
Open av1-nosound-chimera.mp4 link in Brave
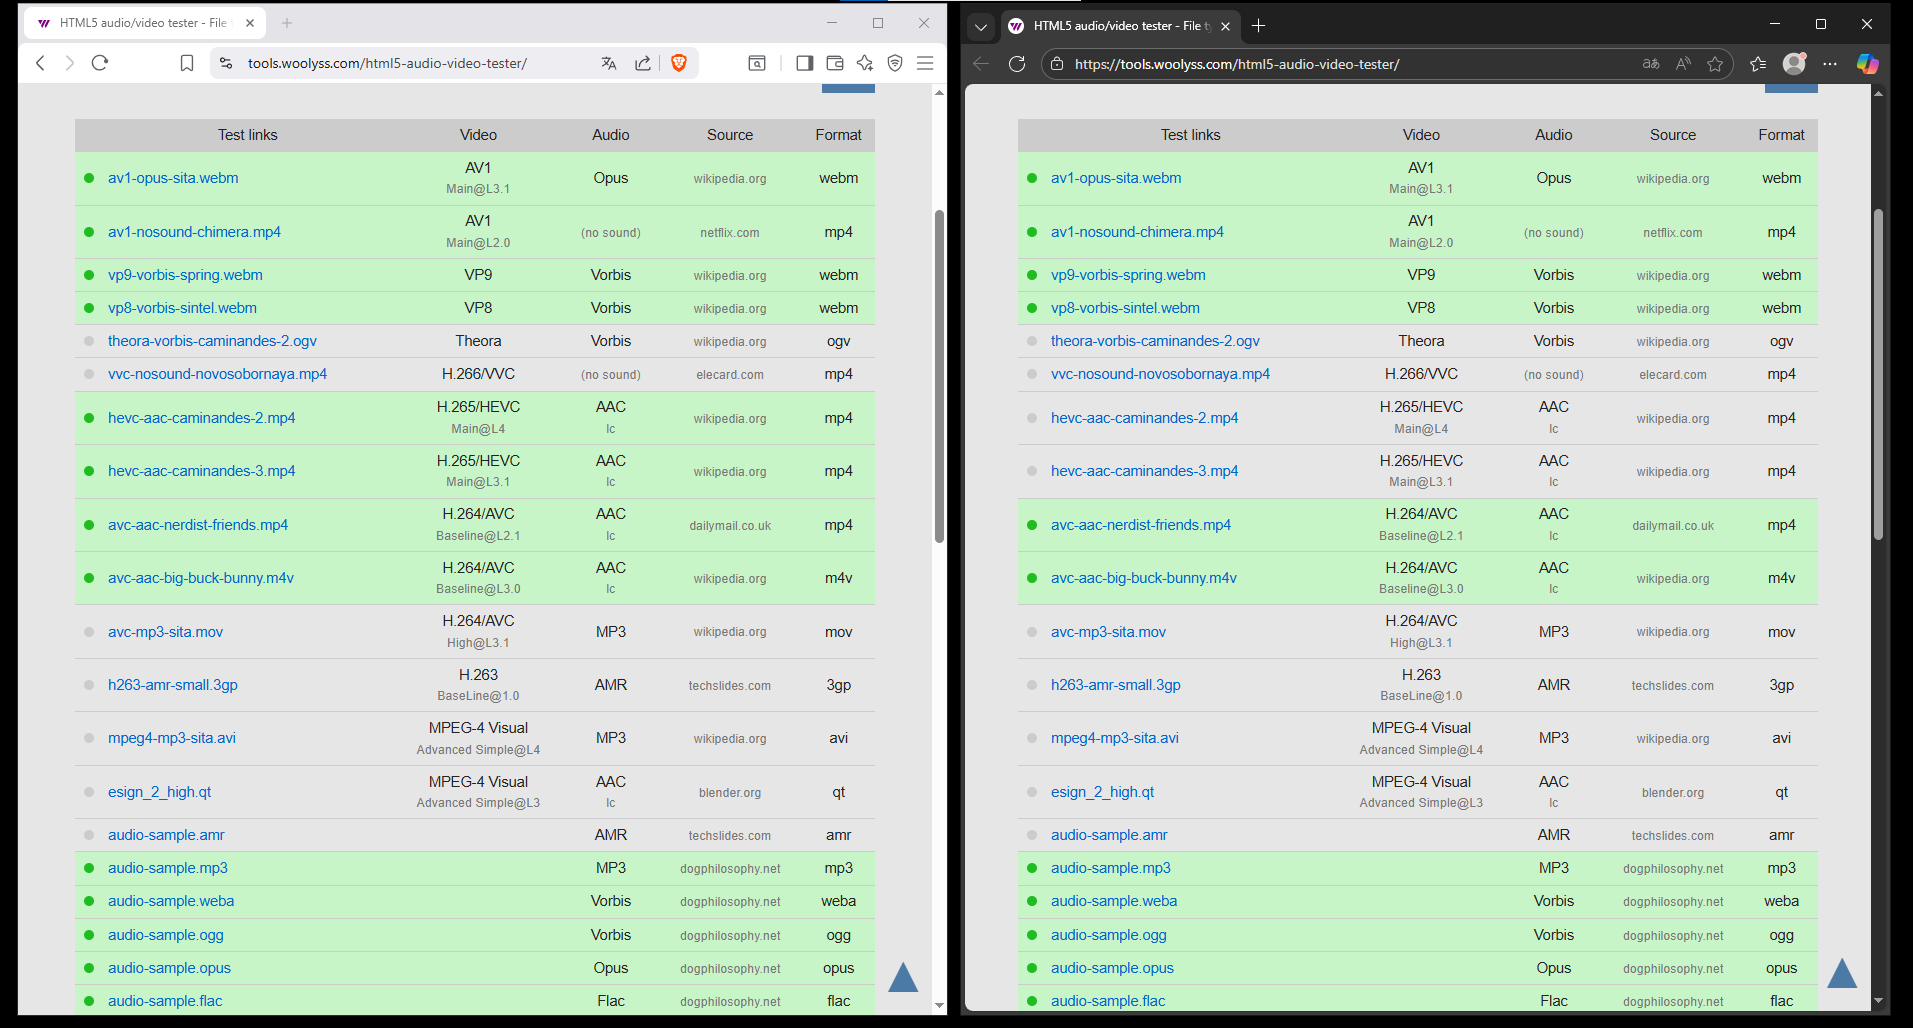pyautogui.click(x=194, y=232)
